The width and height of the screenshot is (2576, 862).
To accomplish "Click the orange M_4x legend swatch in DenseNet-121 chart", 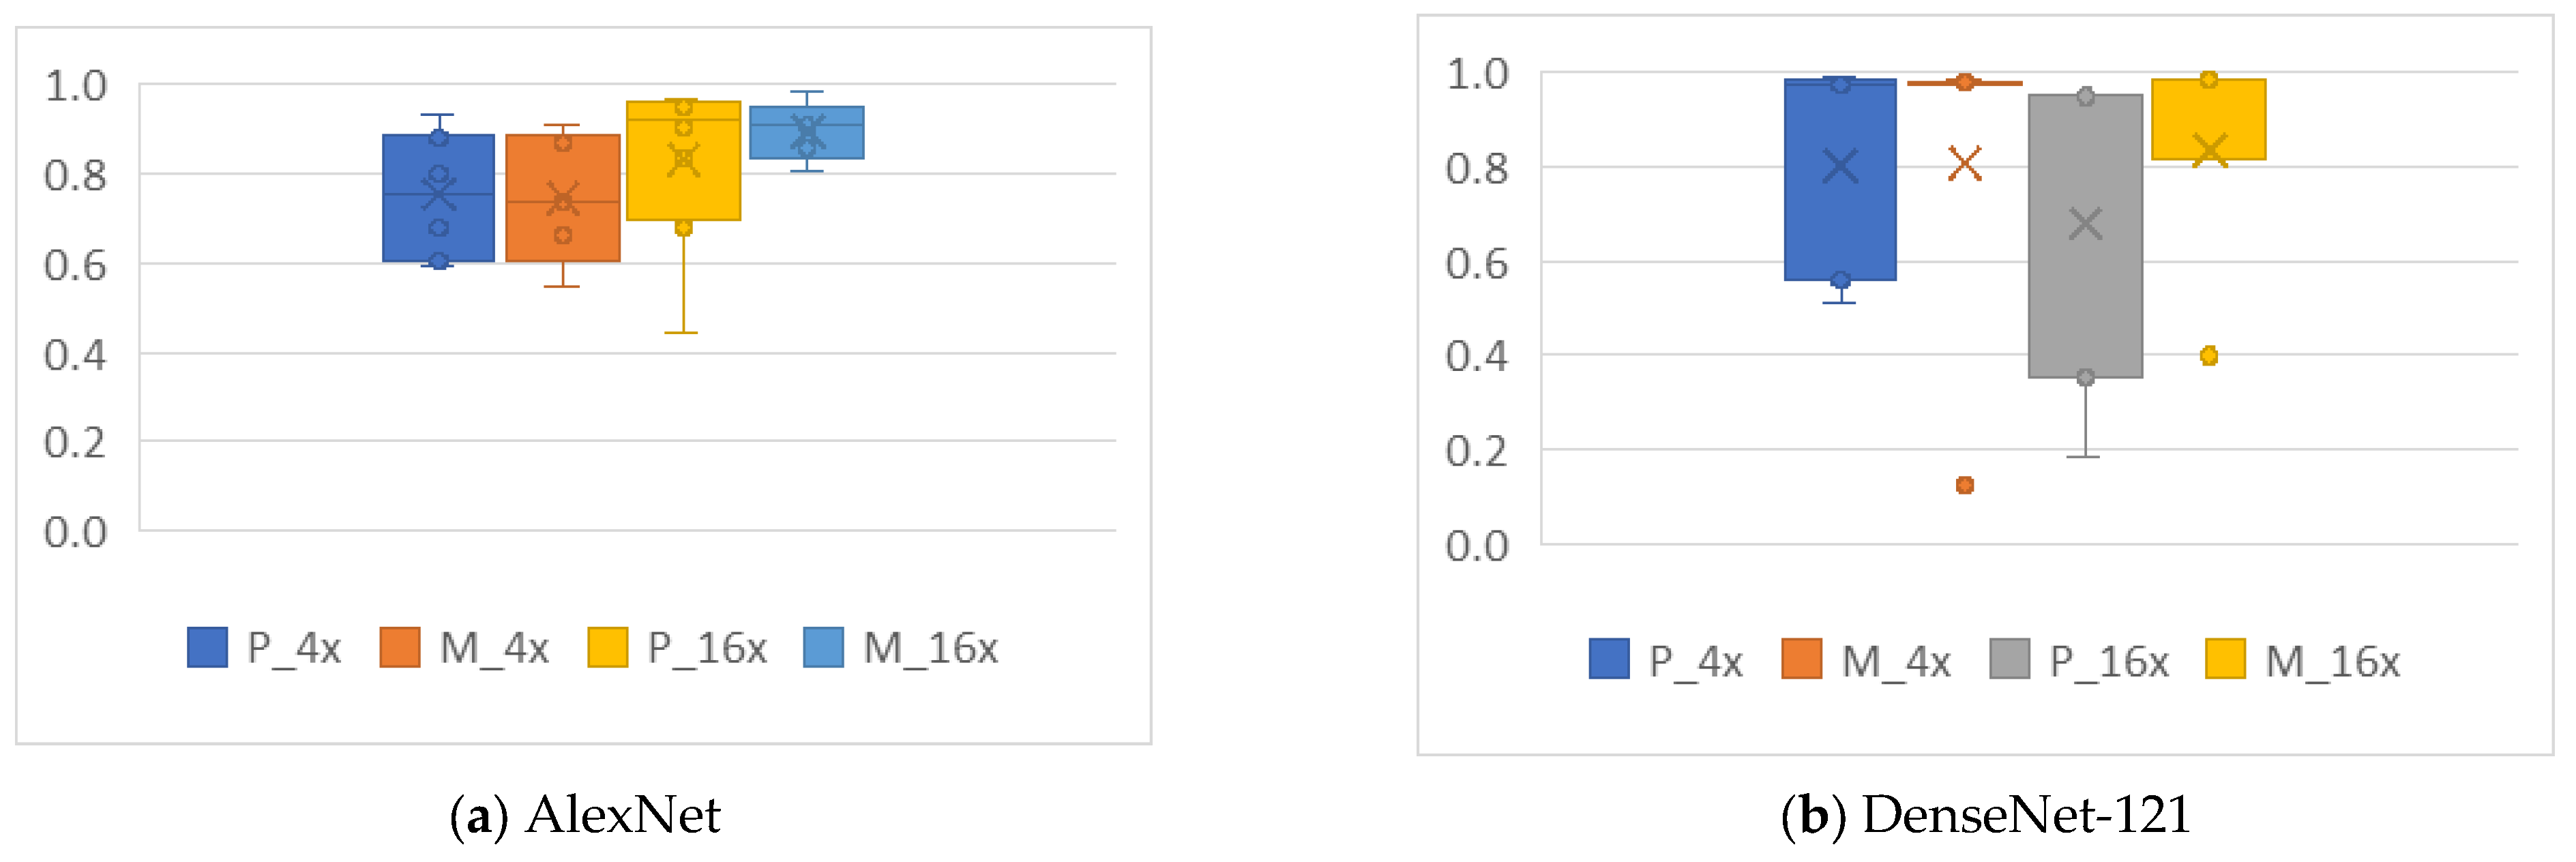I will coord(1802,659).
